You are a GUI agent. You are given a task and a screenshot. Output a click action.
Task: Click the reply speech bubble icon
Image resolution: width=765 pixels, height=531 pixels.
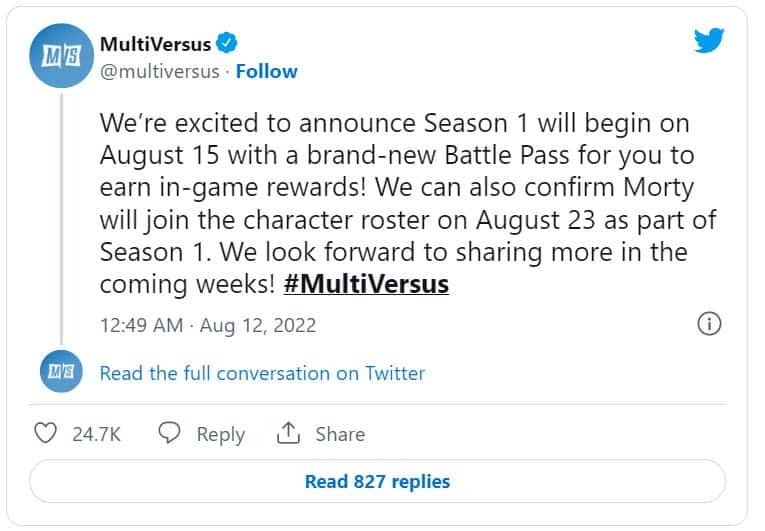click(x=169, y=432)
